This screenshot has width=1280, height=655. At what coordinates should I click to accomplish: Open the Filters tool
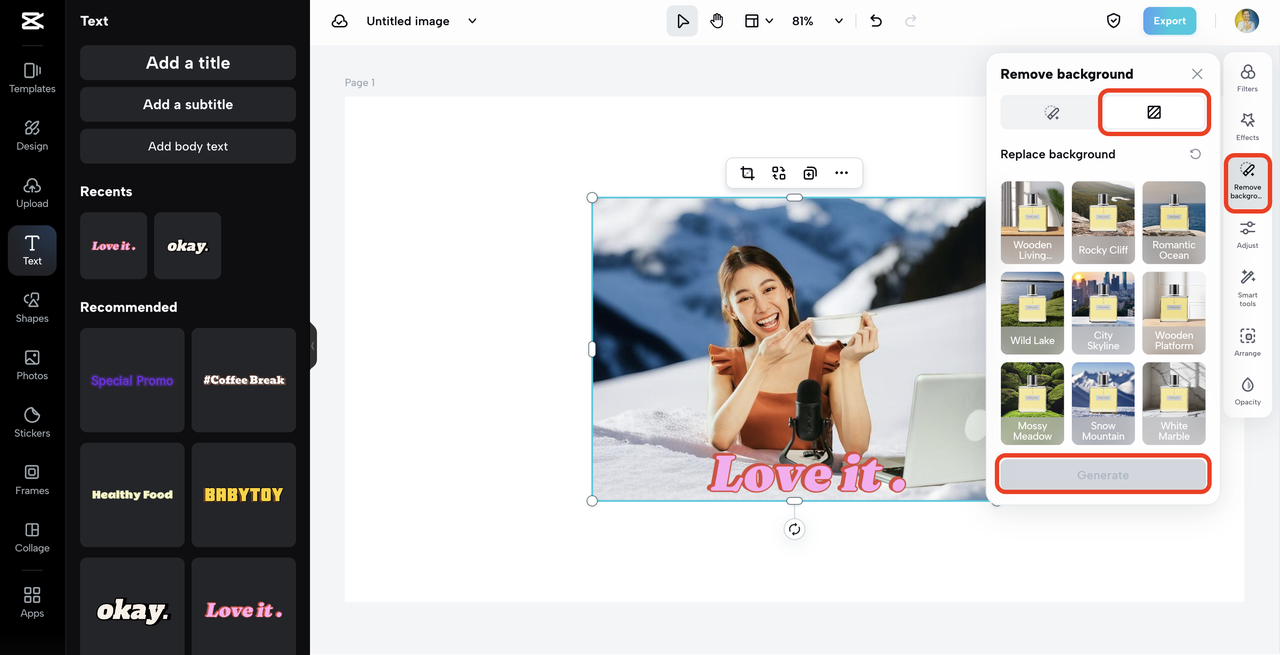(1247, 77)
